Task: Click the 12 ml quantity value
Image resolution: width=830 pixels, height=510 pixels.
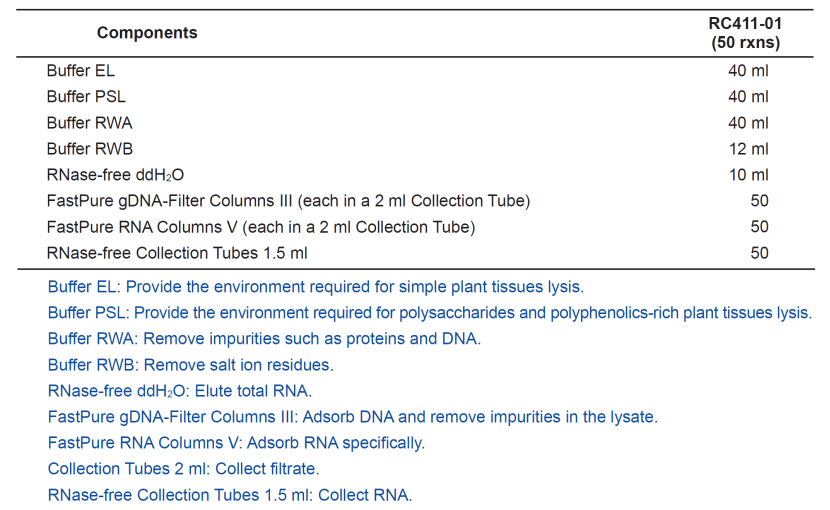Action: pyautogui.click(x=748, y=149)
